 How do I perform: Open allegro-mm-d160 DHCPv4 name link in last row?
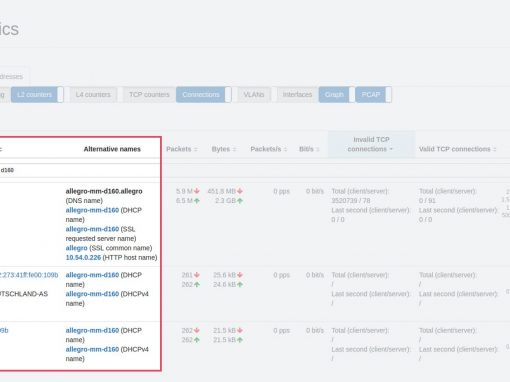92,349
